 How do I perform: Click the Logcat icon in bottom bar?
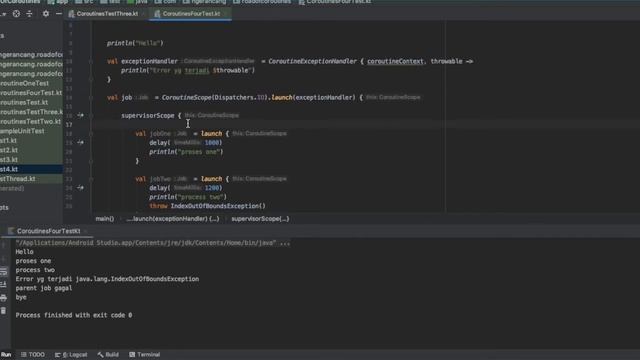tap(58, 355)
